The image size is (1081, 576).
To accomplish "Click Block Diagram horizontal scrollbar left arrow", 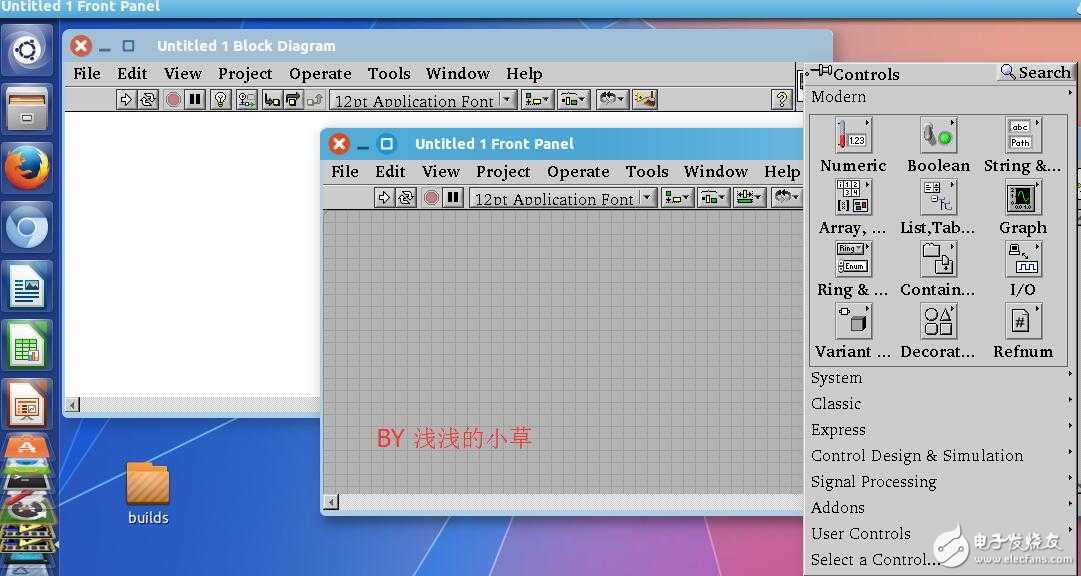I will (72, 405).
